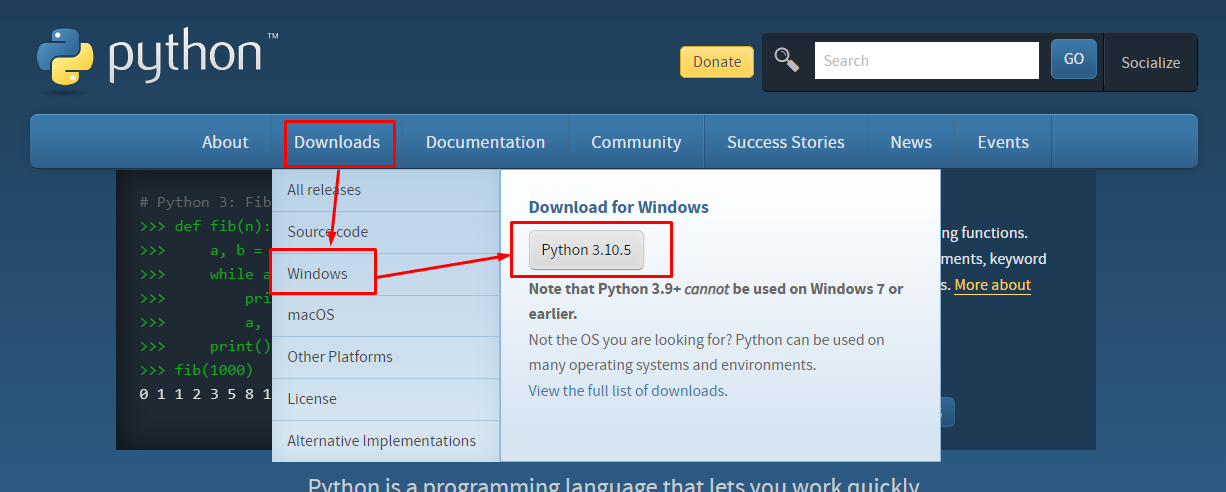Select Source code in Downloads submenu

click(386, 232)
